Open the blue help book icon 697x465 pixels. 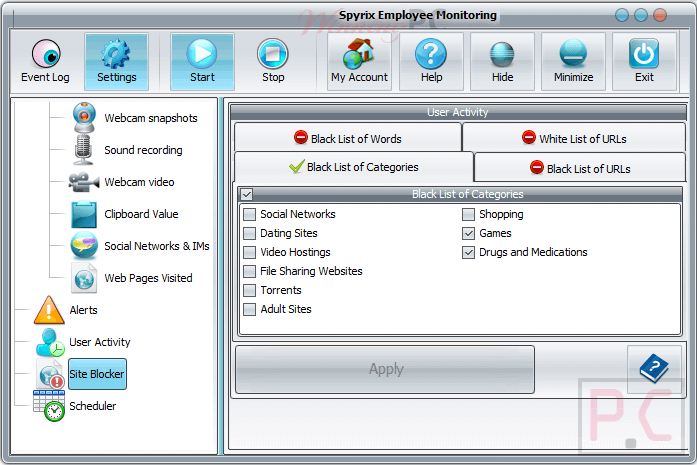point(654,369)
